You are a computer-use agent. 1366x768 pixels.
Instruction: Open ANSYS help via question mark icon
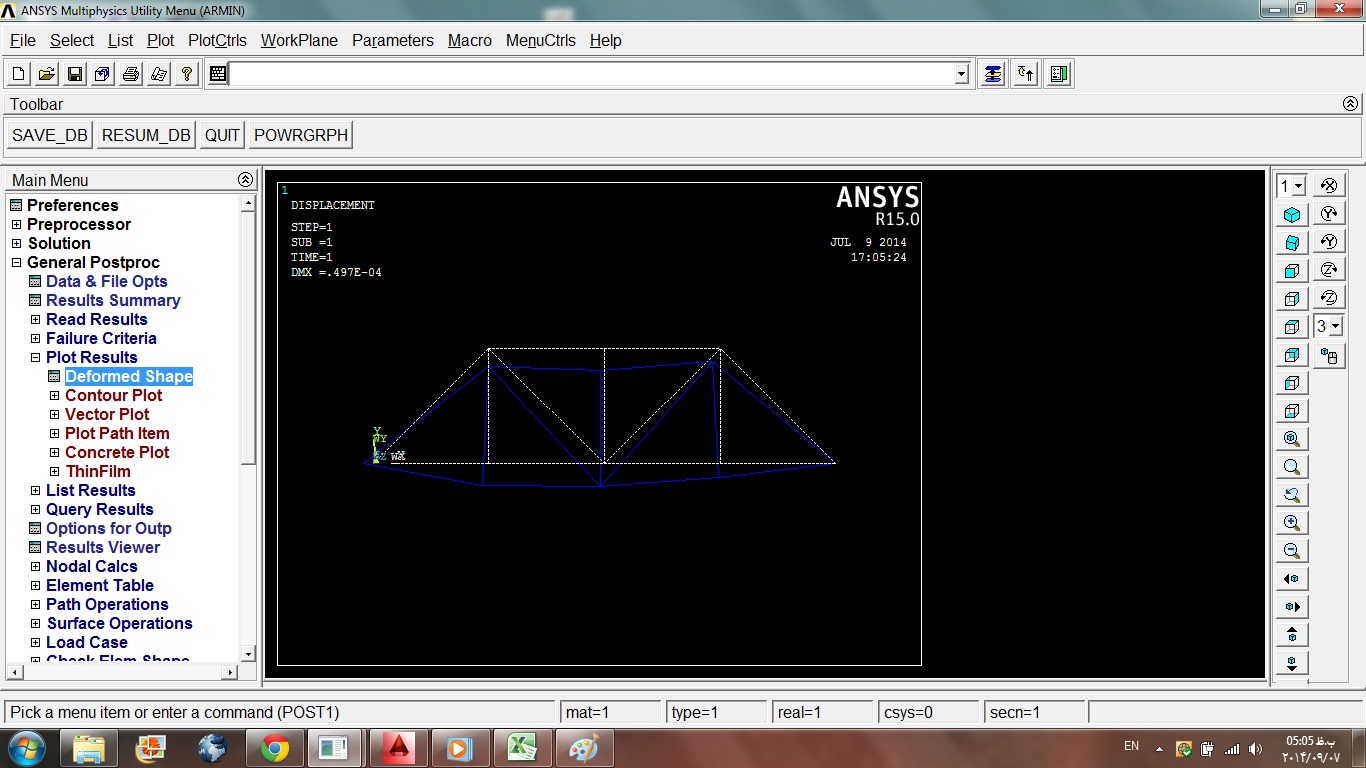pos(187,74)
